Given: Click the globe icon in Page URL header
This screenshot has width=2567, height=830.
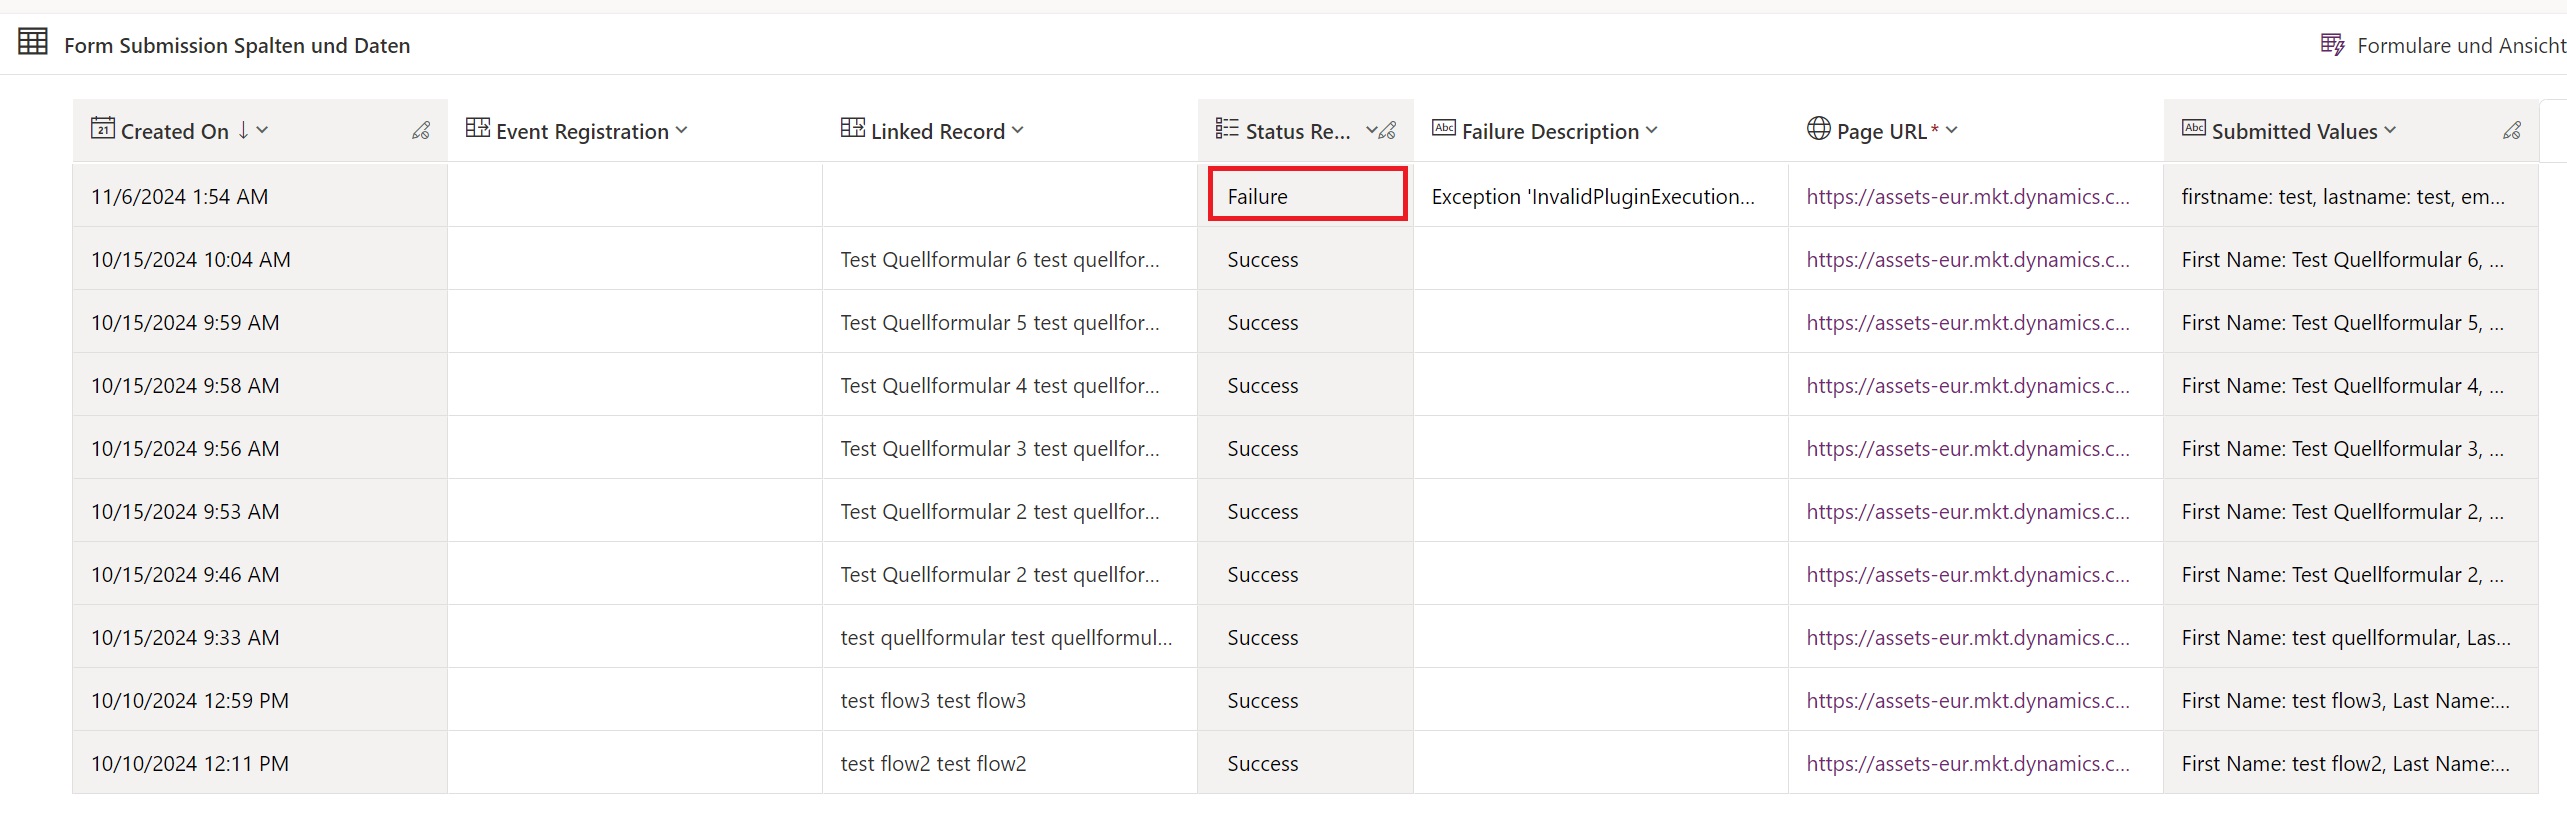Looking at the screenshot, I should pos(1818,128).
